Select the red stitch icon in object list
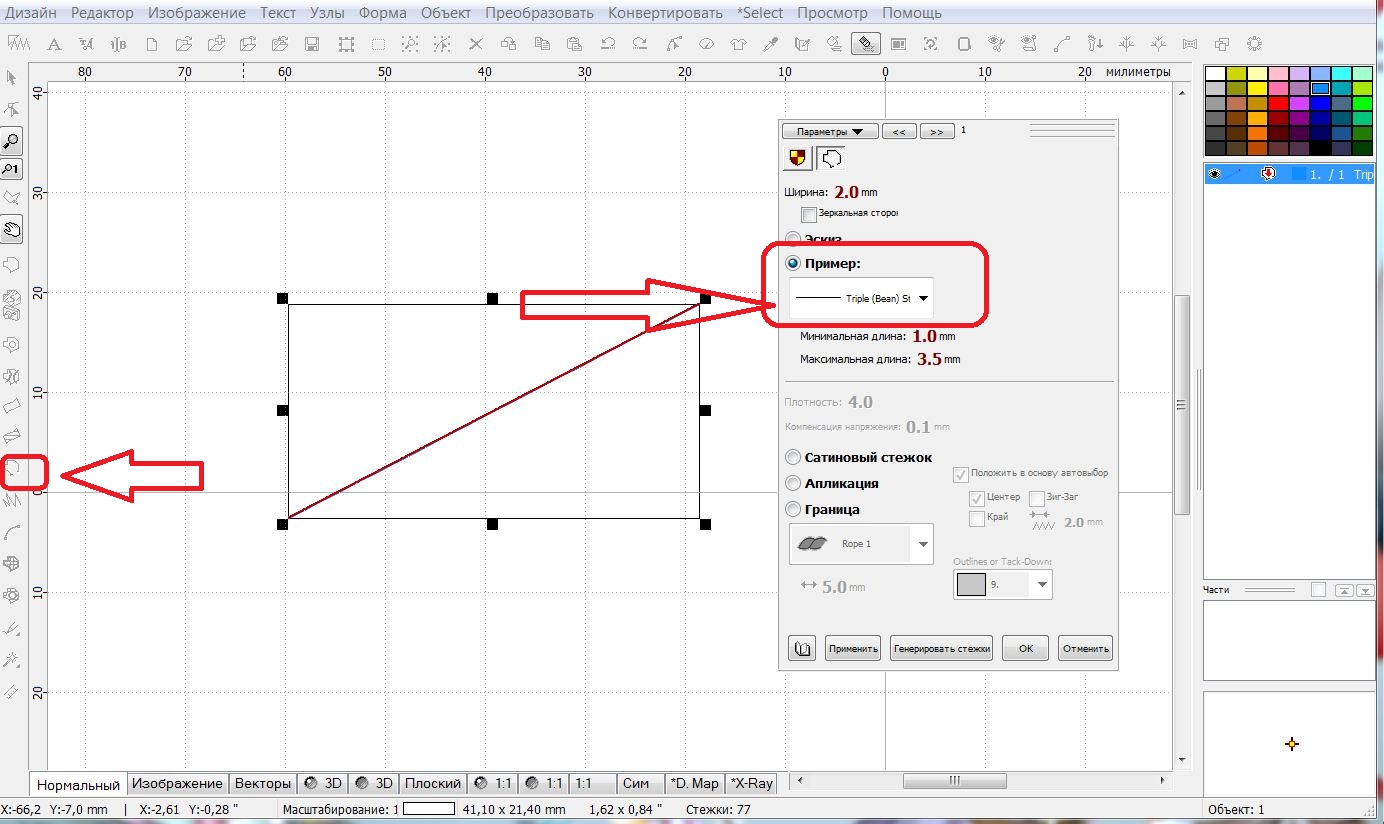The height and width of the screenshot is (824, 1384). point(1268,174)
